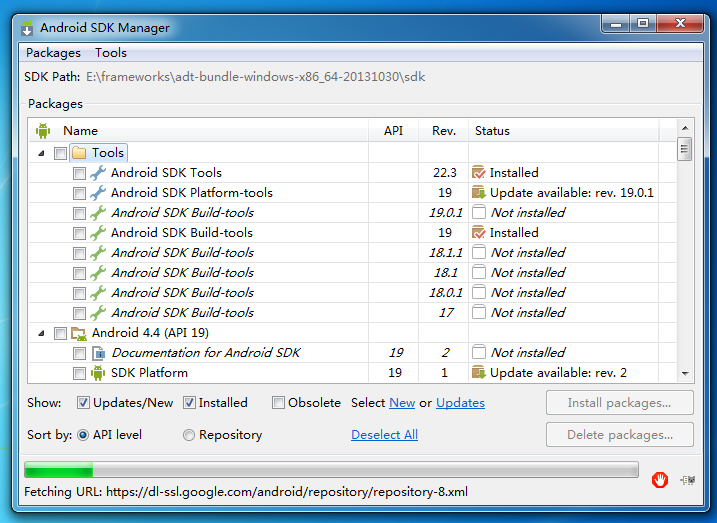Click the SDK Platform Android robot icon
The image size is (717, 523).
(x=98, y=373)
